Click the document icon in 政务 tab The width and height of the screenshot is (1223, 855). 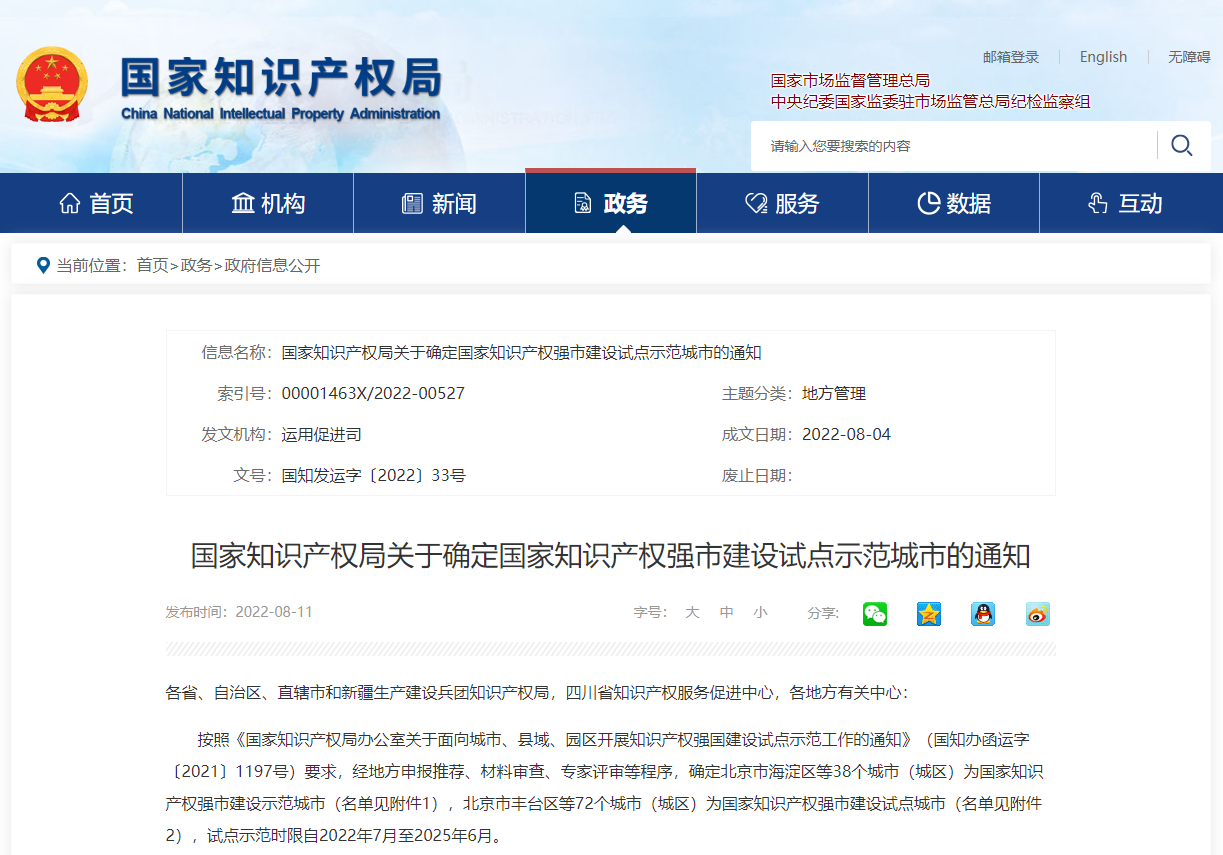coord(583,204)
